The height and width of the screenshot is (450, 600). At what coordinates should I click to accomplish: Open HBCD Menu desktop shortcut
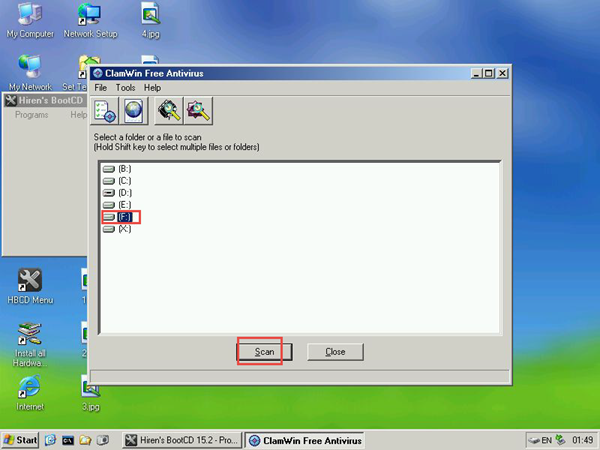[x=30, y=286]
